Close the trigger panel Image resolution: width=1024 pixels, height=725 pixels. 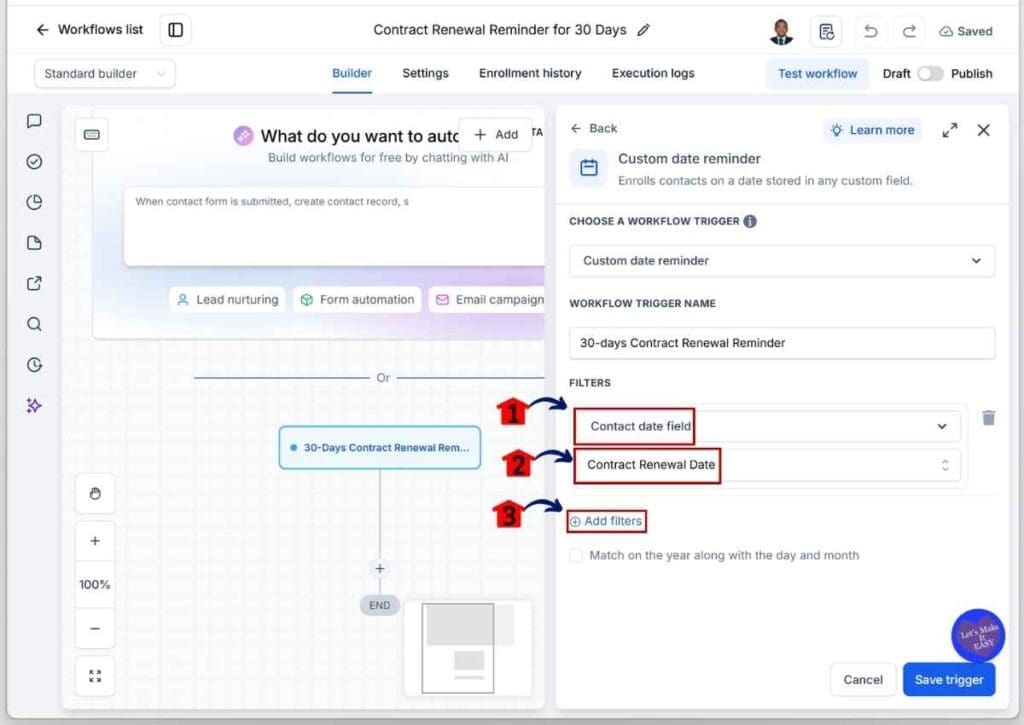pyautogui.click(x=984, y=130)
